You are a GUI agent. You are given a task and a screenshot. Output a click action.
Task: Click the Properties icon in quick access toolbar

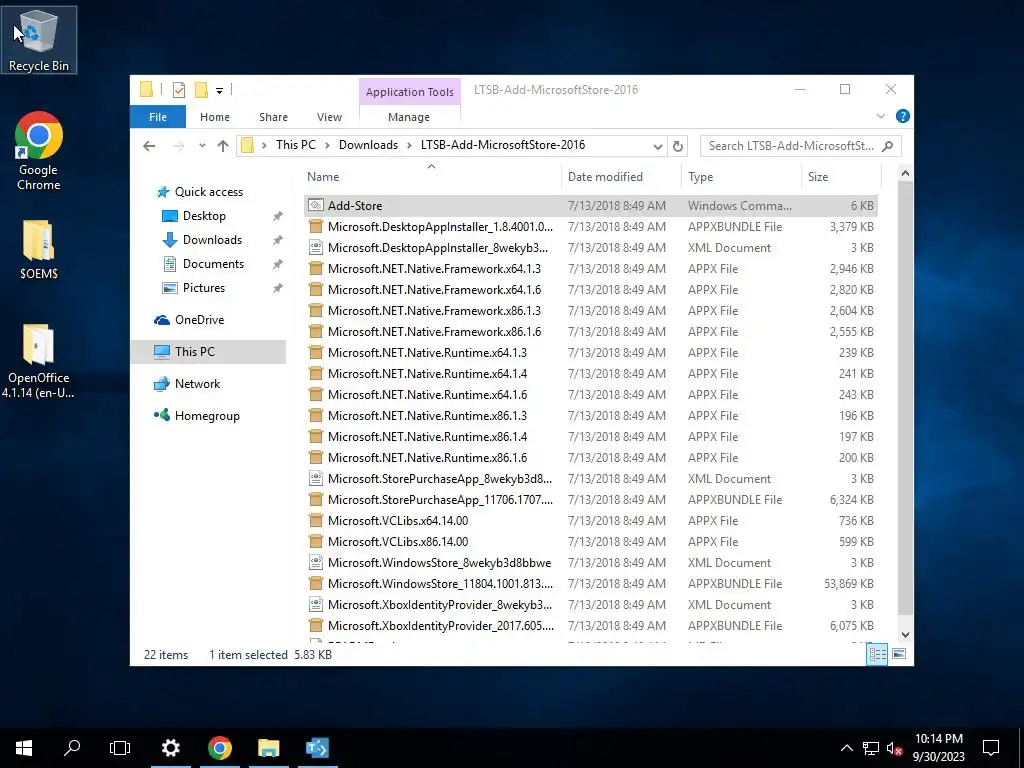[x=179, y=90]
